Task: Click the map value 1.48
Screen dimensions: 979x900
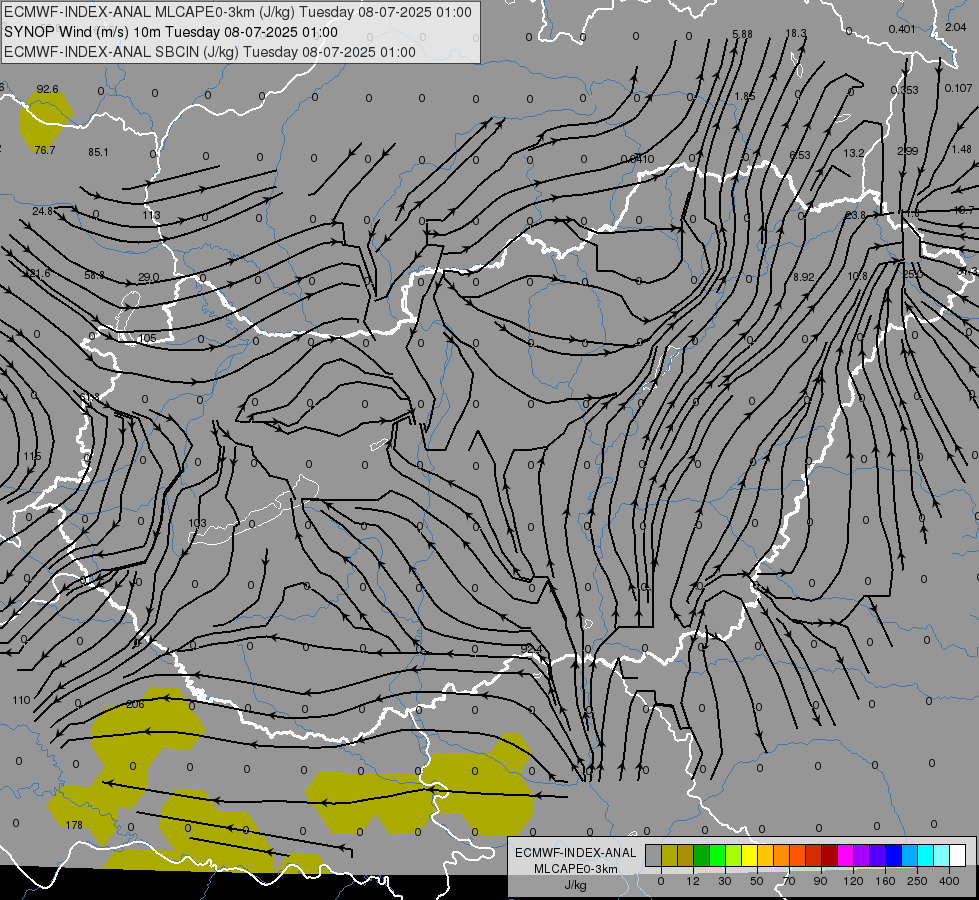Action: coord(962,149)
